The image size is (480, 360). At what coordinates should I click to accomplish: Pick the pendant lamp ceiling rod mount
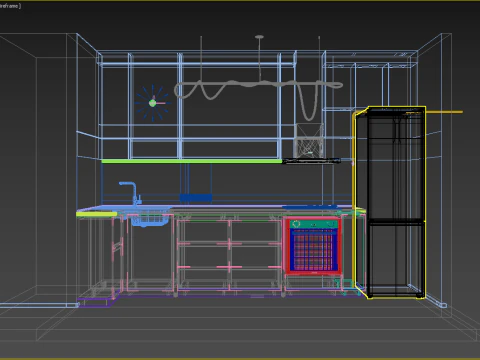click(x=259, y=37)
